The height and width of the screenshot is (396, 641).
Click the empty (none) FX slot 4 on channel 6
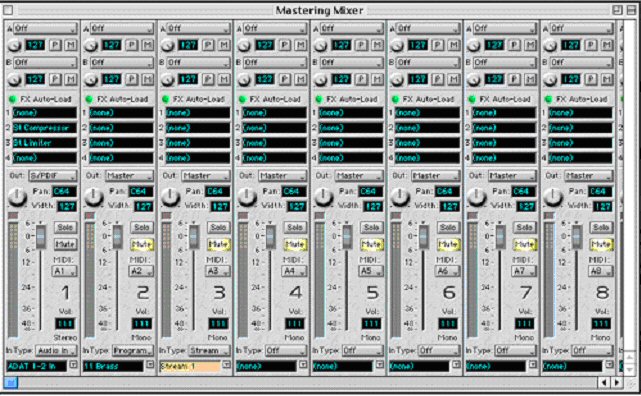(x=427, y=158)
